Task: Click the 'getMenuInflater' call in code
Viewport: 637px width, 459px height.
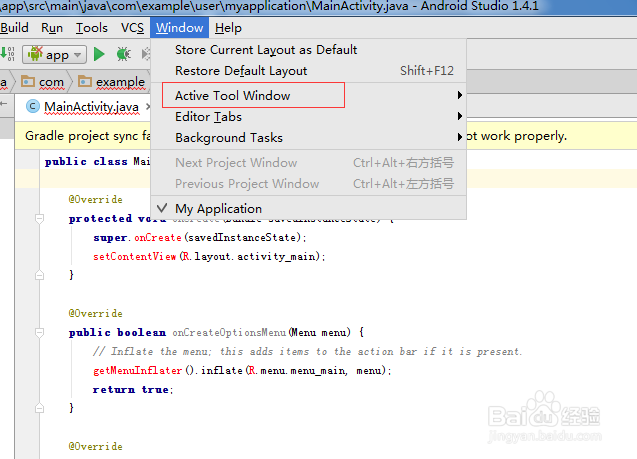Action: click(x=137, y=370)
